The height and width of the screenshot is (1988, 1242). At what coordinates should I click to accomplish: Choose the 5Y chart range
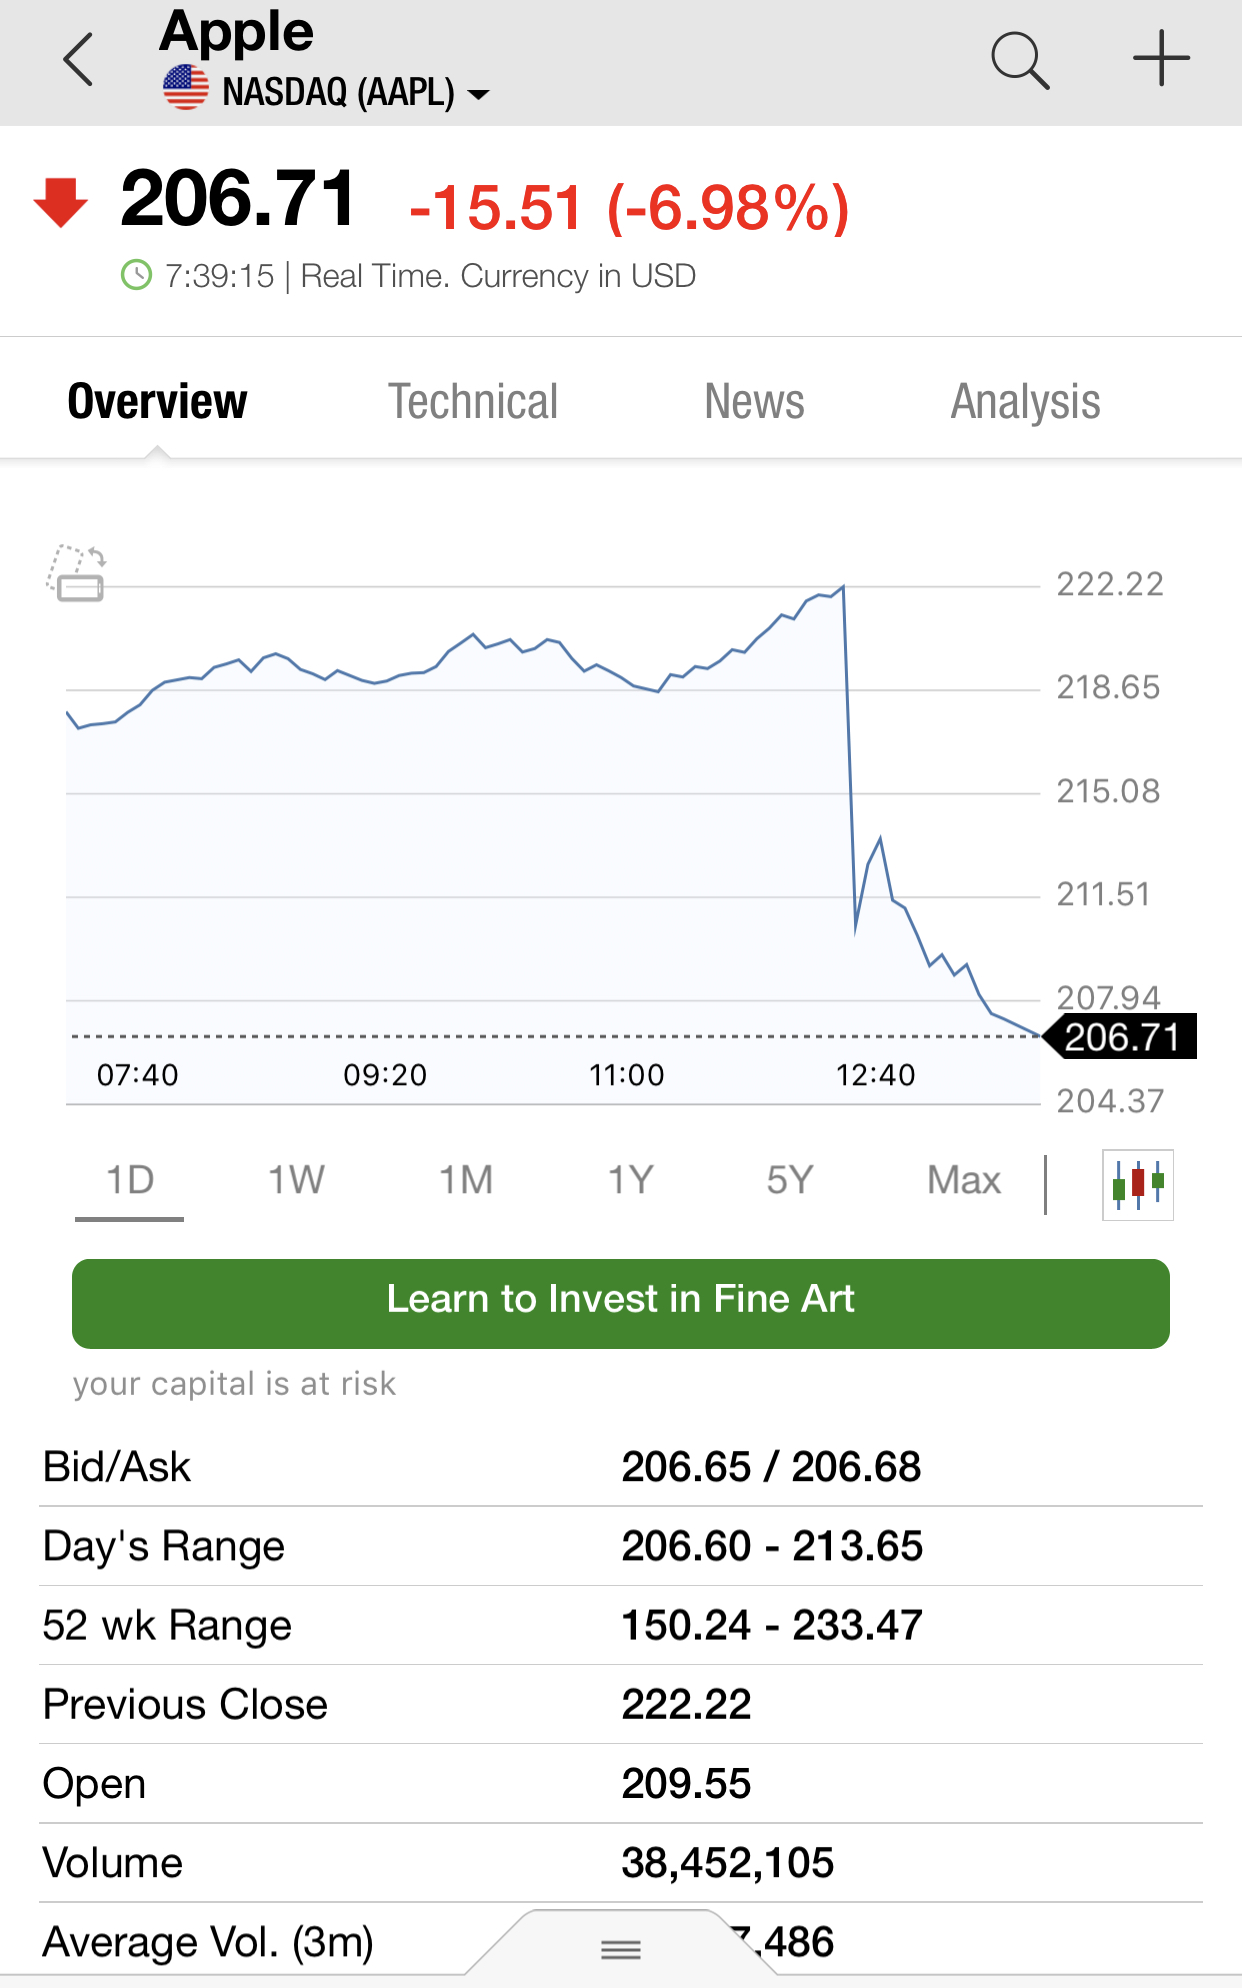790,1180
